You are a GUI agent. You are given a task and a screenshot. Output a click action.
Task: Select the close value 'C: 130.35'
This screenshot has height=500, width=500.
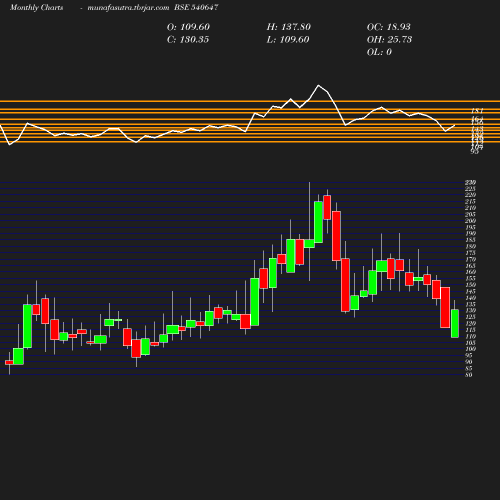point(188,40)
